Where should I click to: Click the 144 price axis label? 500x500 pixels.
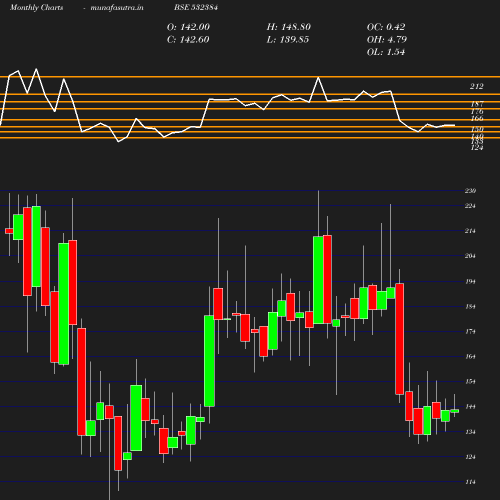[x=470, y=407]
